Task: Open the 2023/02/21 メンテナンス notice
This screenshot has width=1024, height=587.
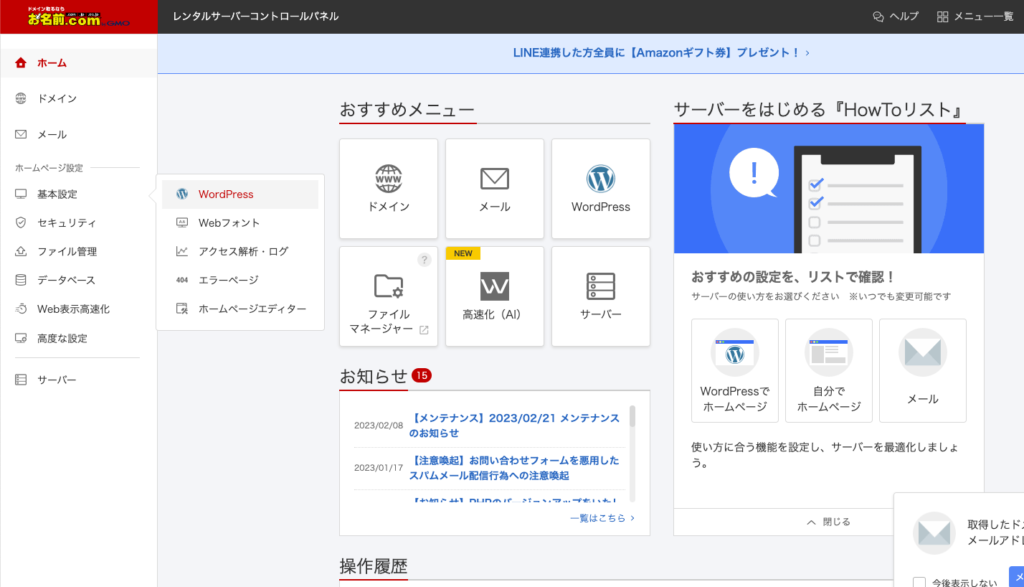Action: [514, 426]
